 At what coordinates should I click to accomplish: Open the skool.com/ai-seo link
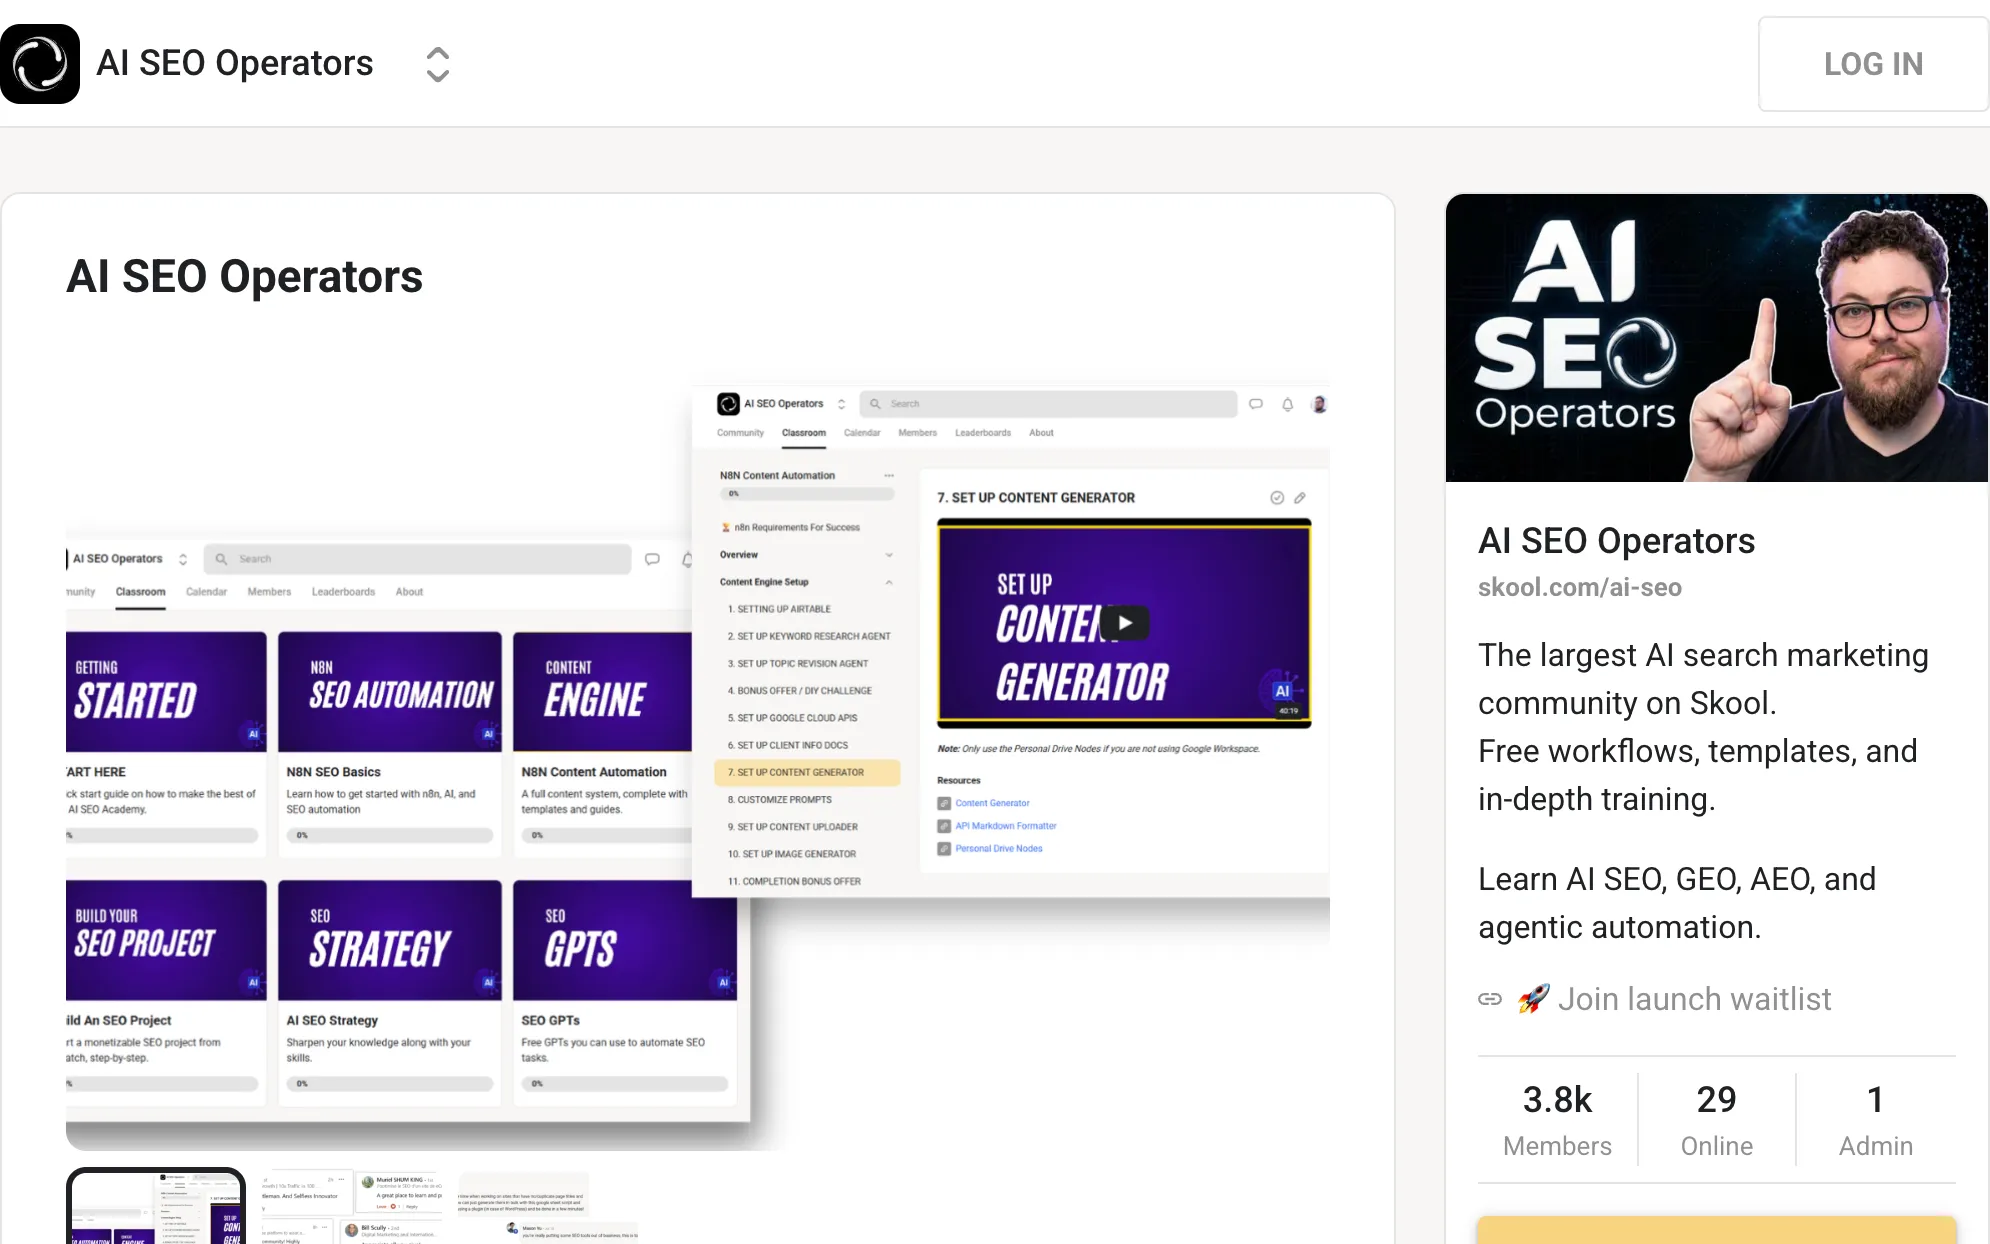1580,588
